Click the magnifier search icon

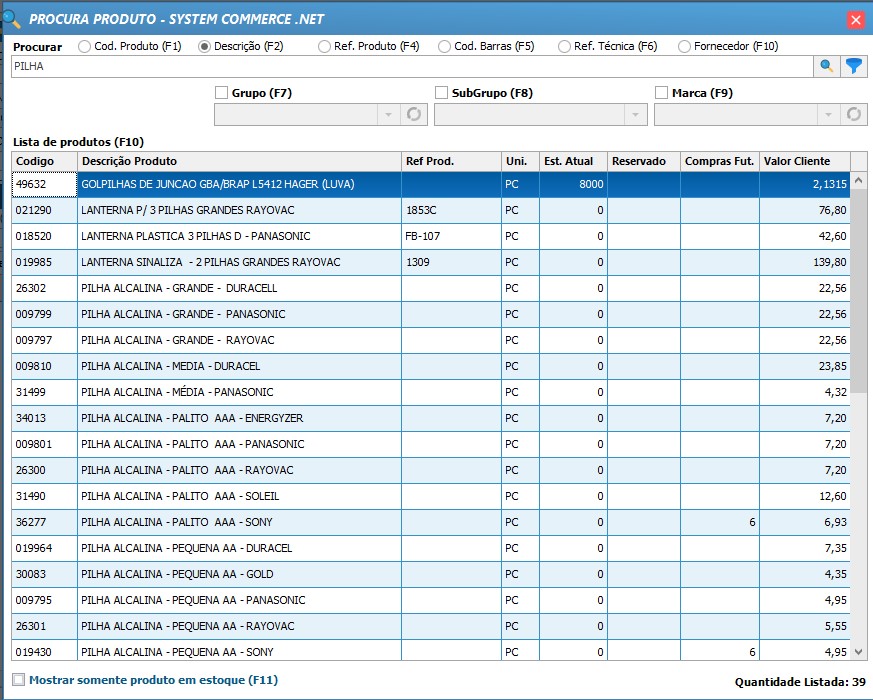(827, 66)
